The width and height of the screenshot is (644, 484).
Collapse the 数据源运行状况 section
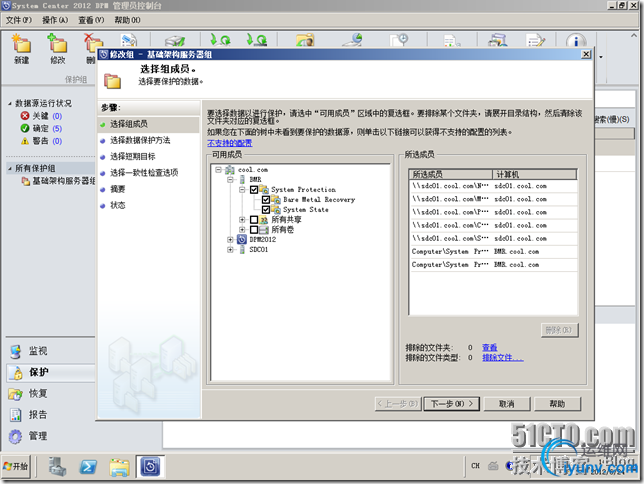(10, 104)
